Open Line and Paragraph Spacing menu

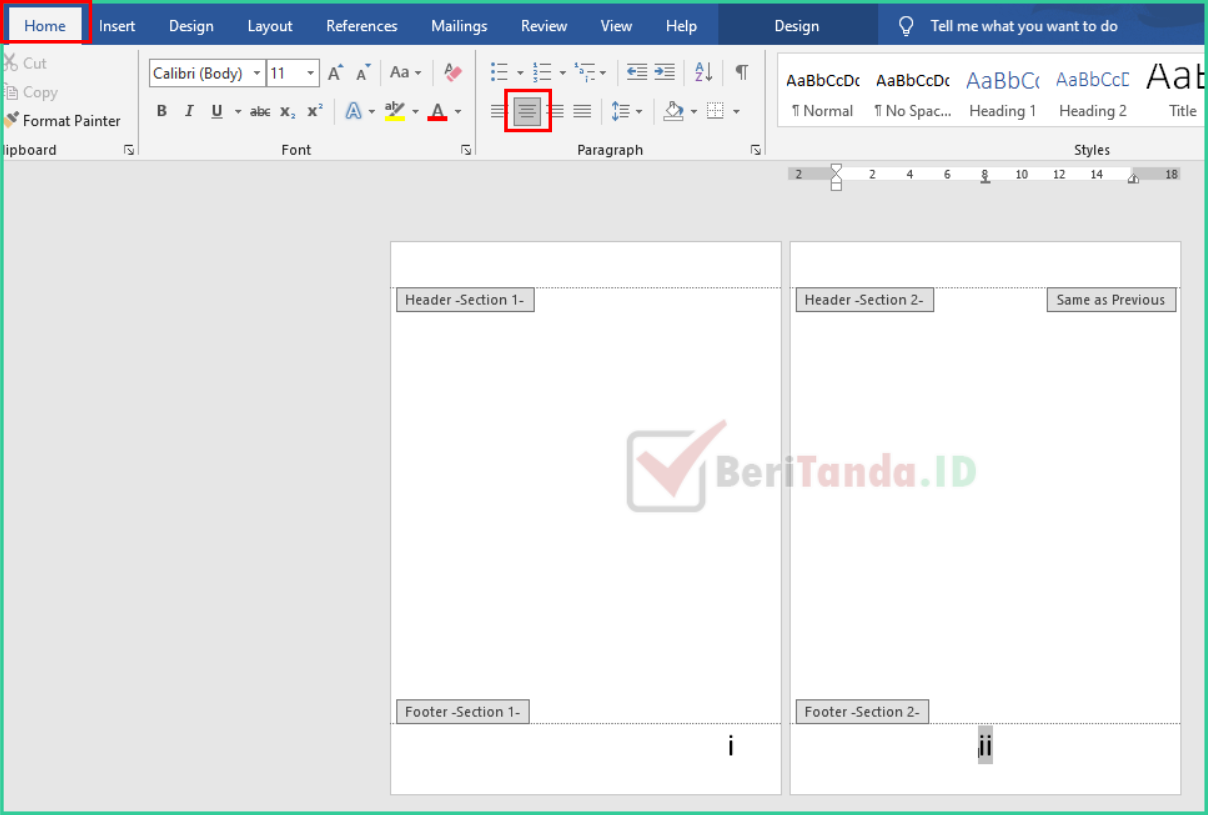(626, 111)
